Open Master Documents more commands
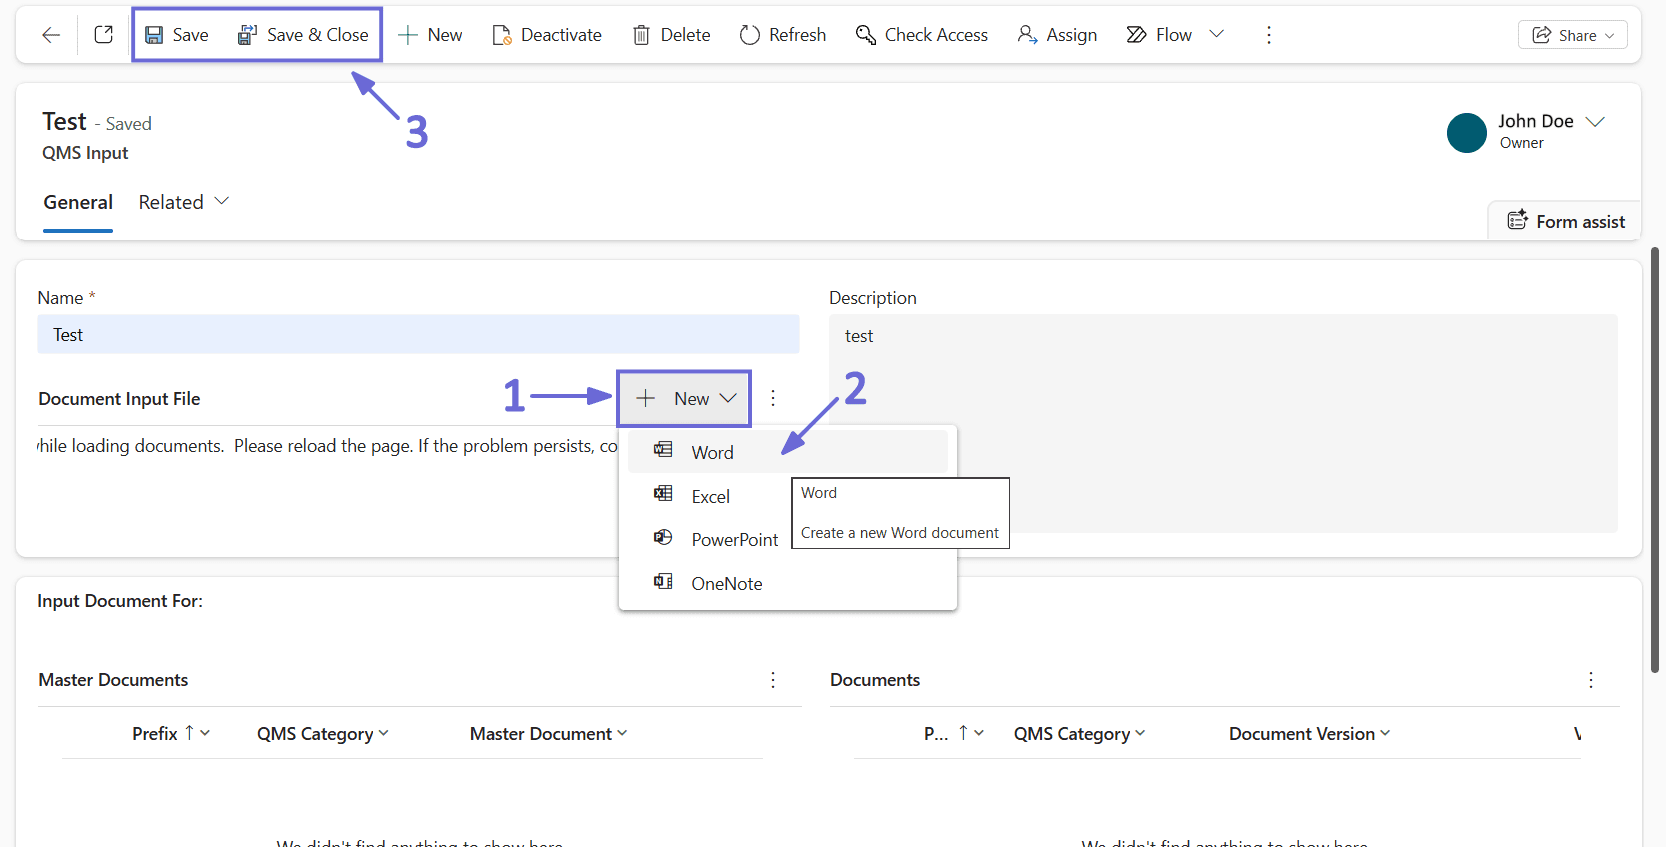Image resolution: width=1666 pixels, height=847 pixels. [773, 680]
